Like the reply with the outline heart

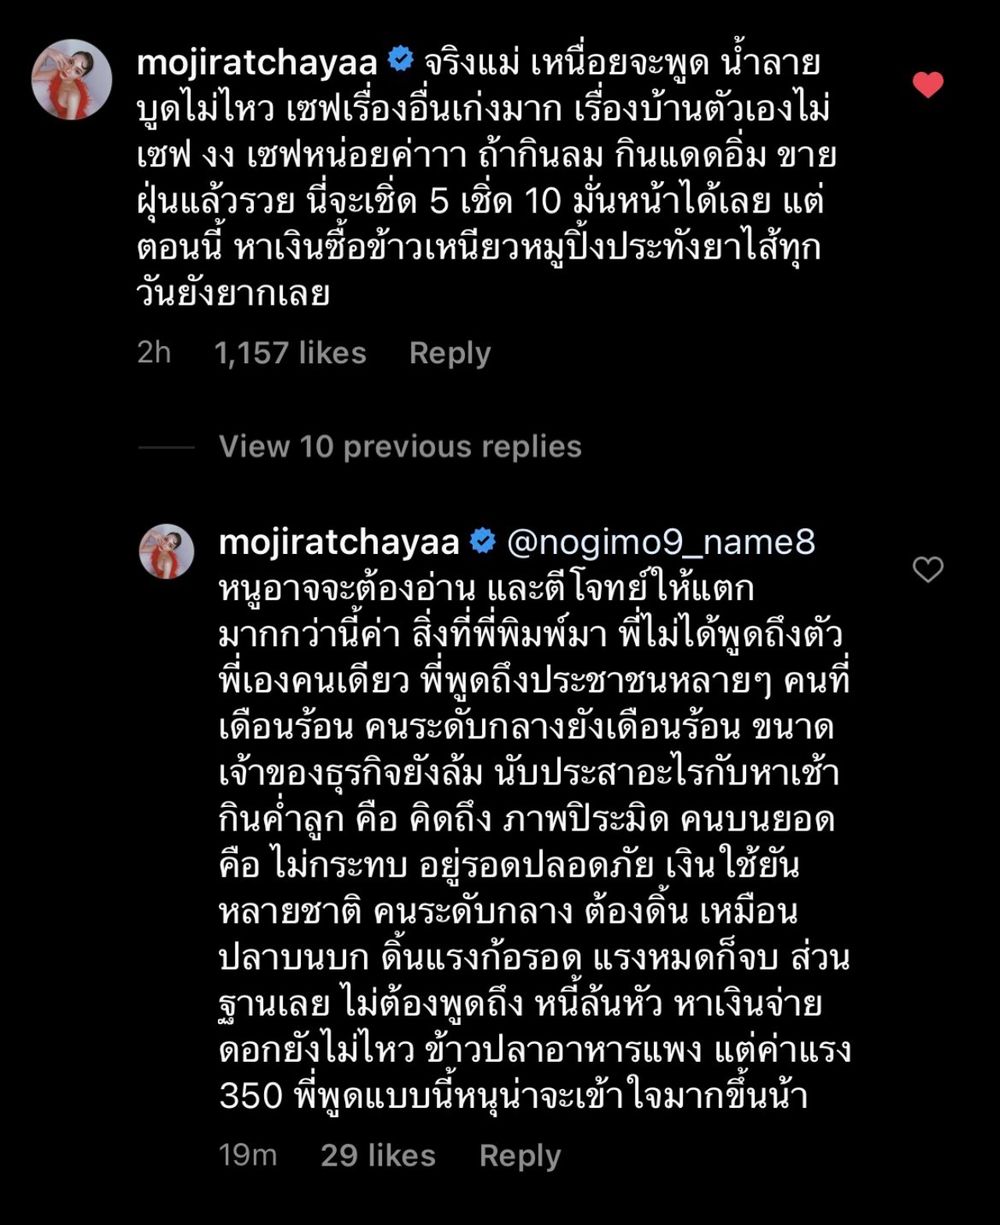coord(928,570)
